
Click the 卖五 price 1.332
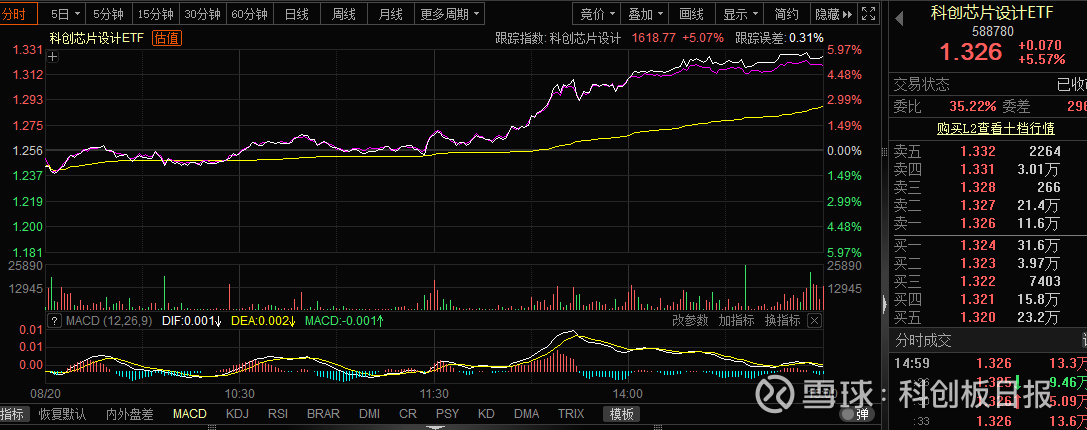coord(977,151)
